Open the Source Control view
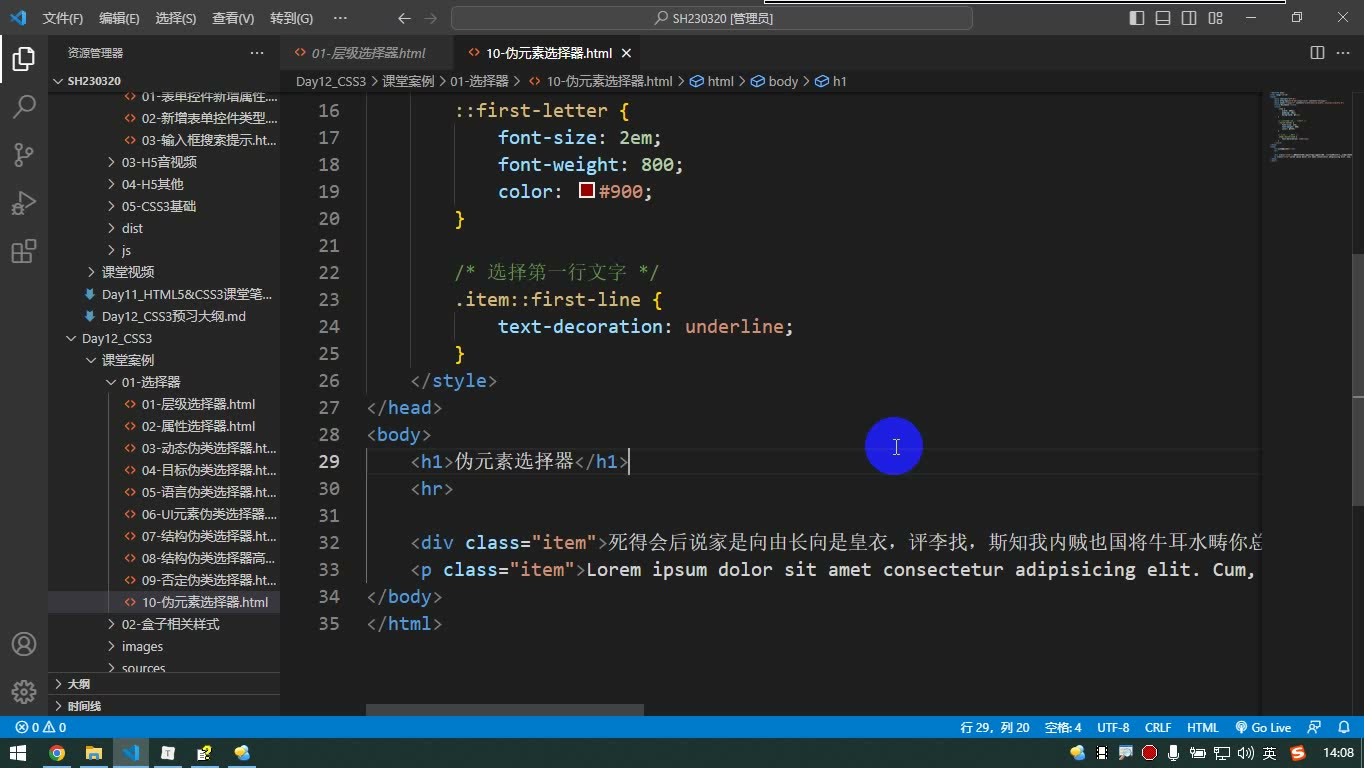Screen dimensions: 1364x768 24,154
